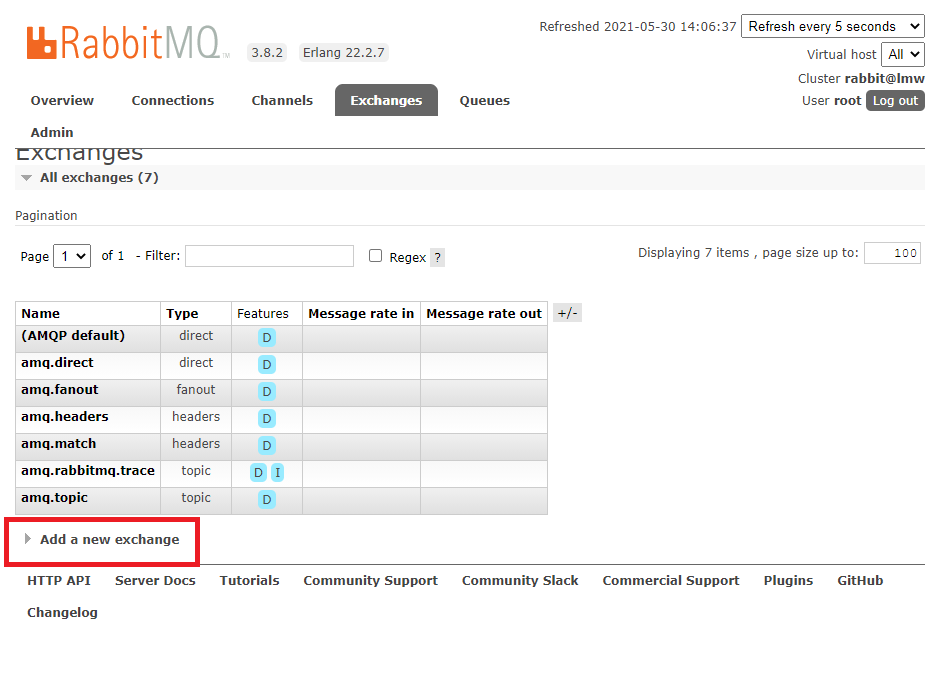The image size is (949, 691).
Task: Open the amq.rabbitmq.trace exchange
Action: (88, 471)
